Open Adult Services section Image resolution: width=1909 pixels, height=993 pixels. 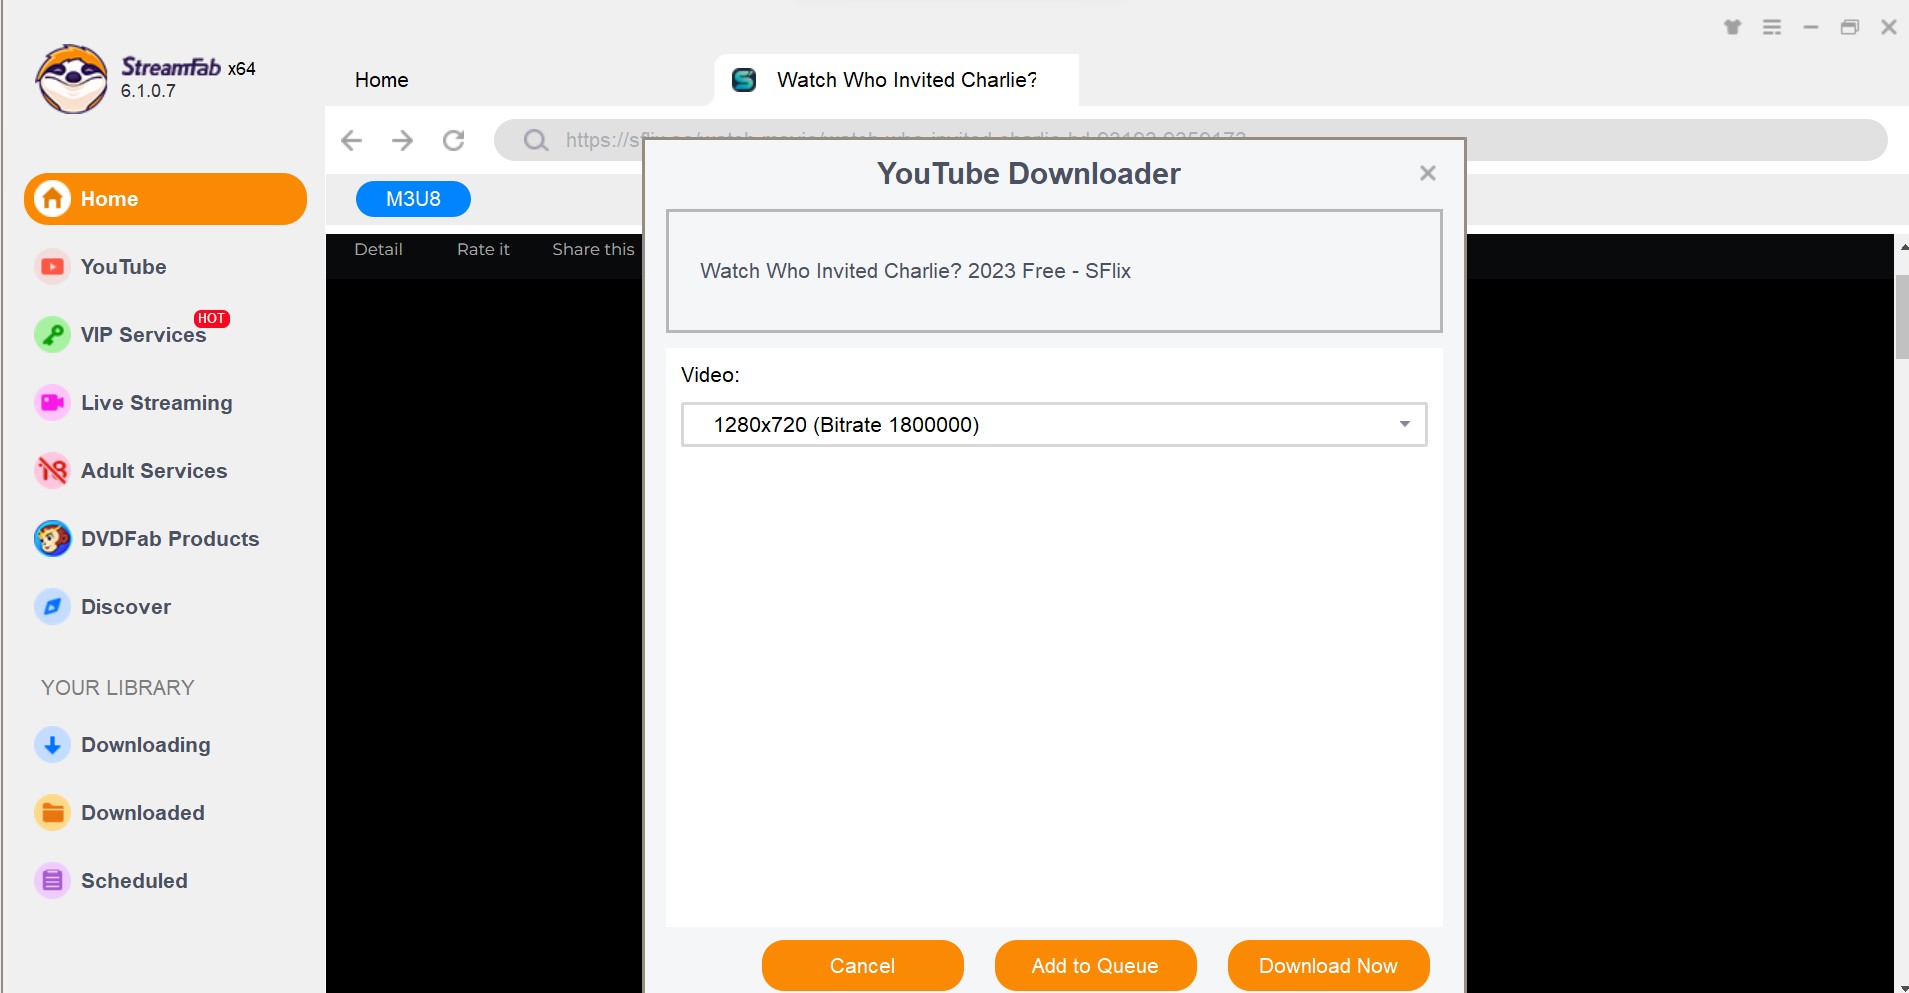click(154, 471)
